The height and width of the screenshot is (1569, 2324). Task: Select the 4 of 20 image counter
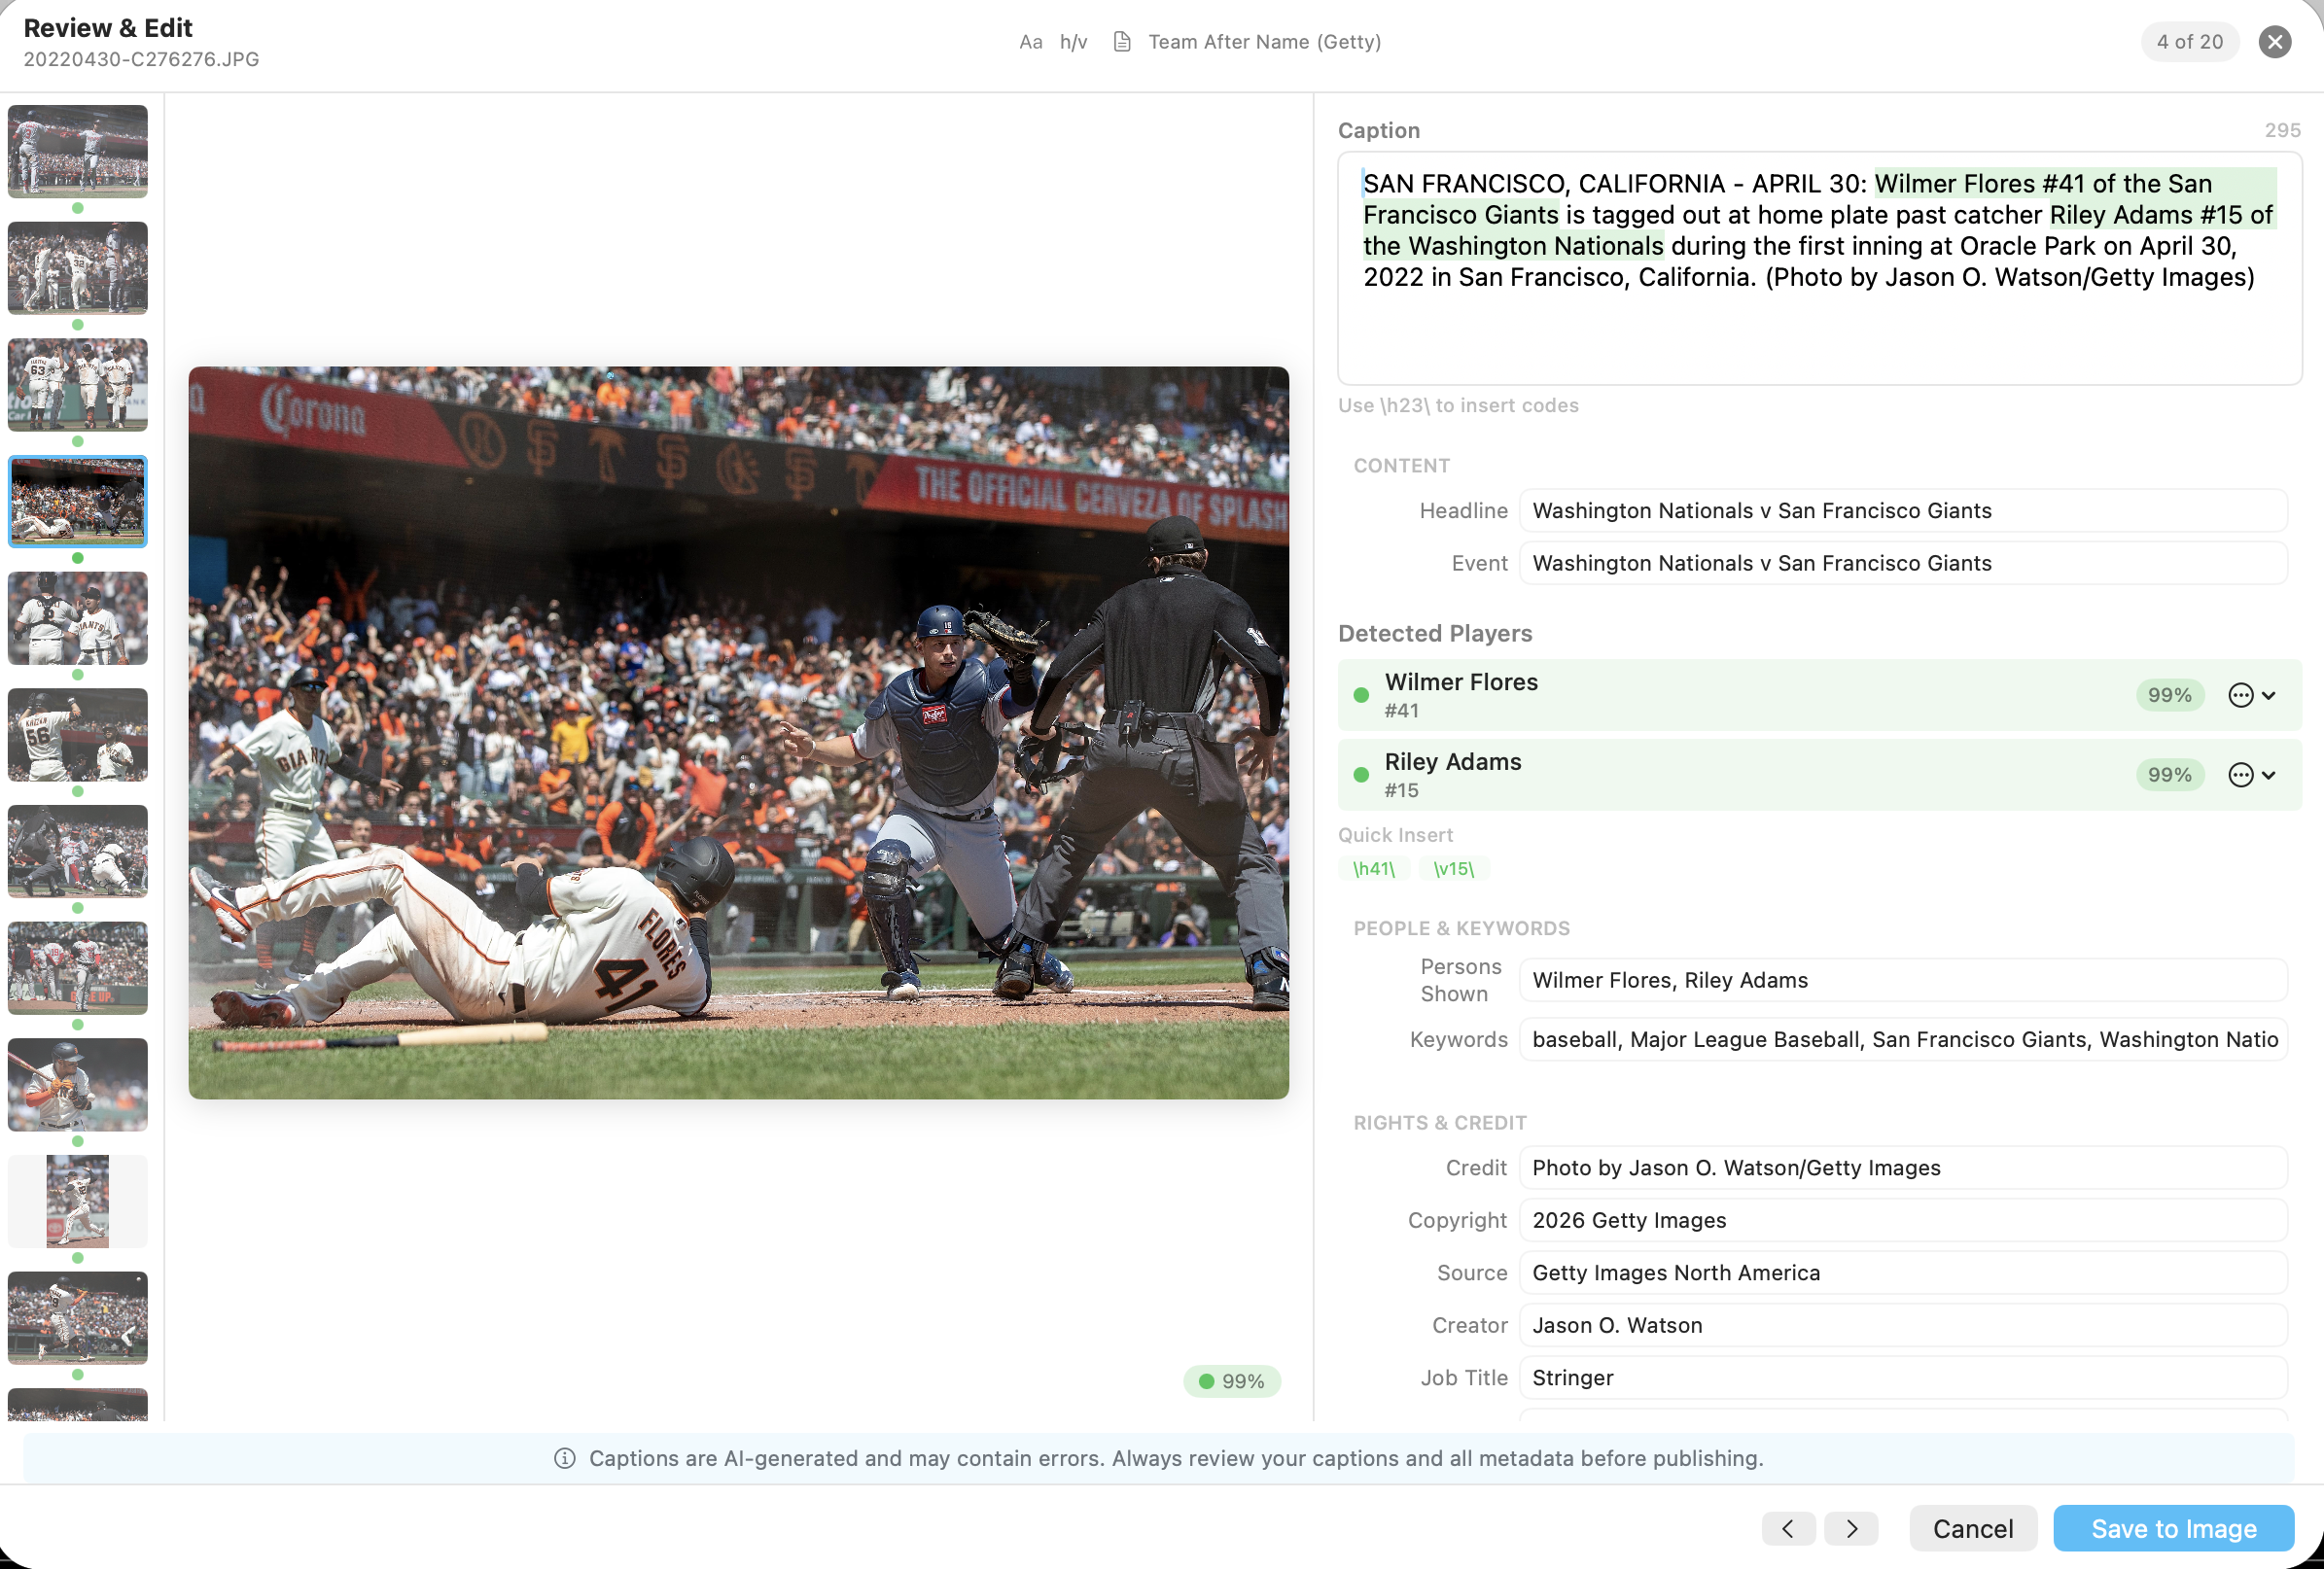[x=2189, y=42]
